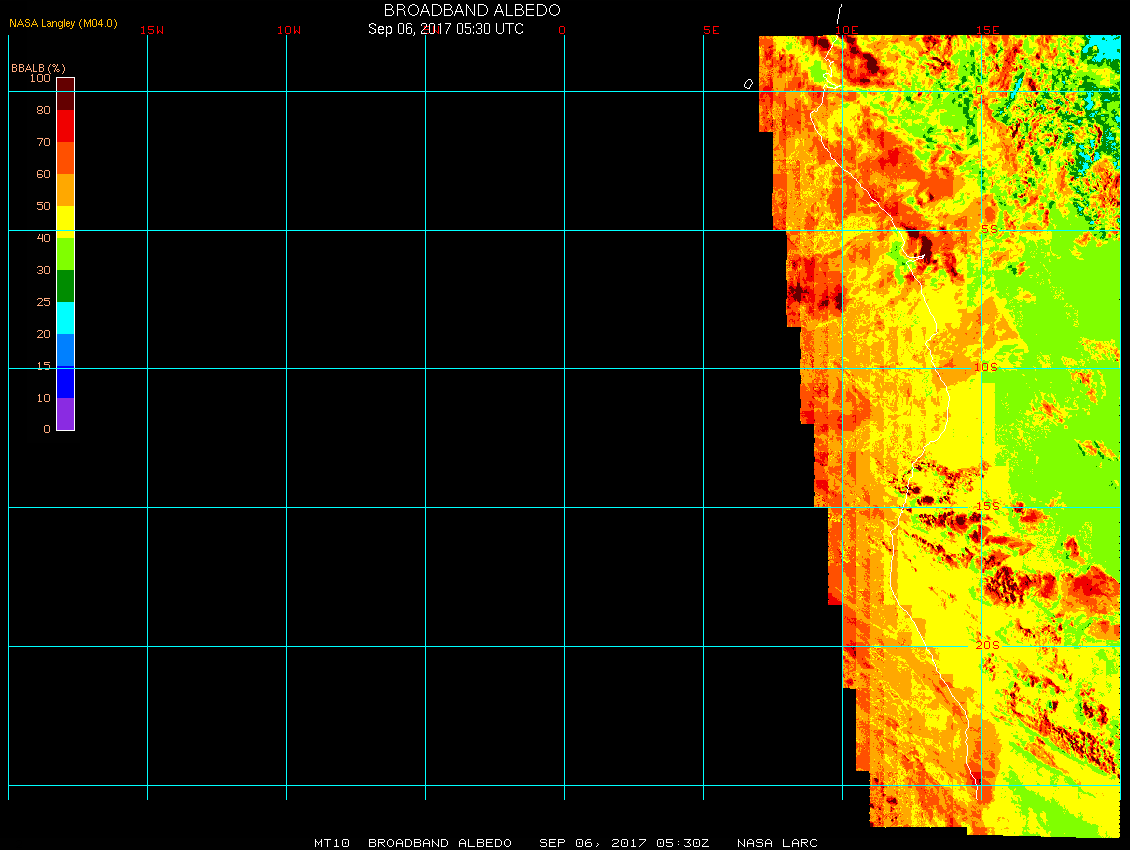Click the dark maroon 80-100% albedo swatch
Image resolution: width=1130 pixels, height=850 pixels.
tap(65, 94)
